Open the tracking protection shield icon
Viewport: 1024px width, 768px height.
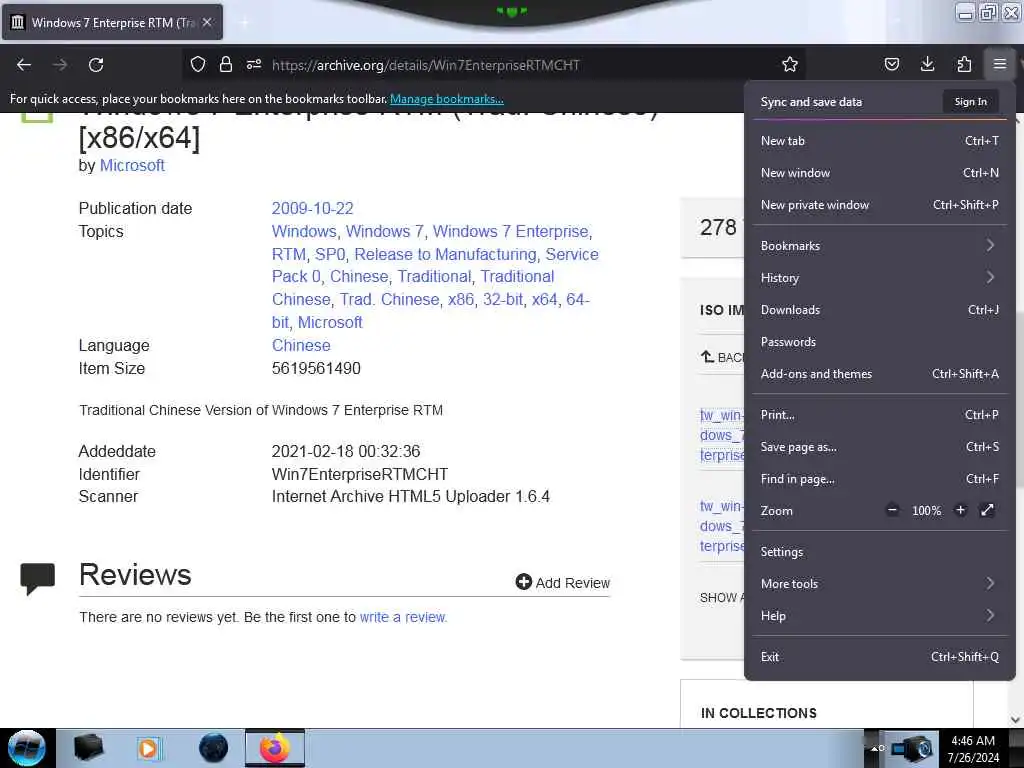(x=198, y=64)
